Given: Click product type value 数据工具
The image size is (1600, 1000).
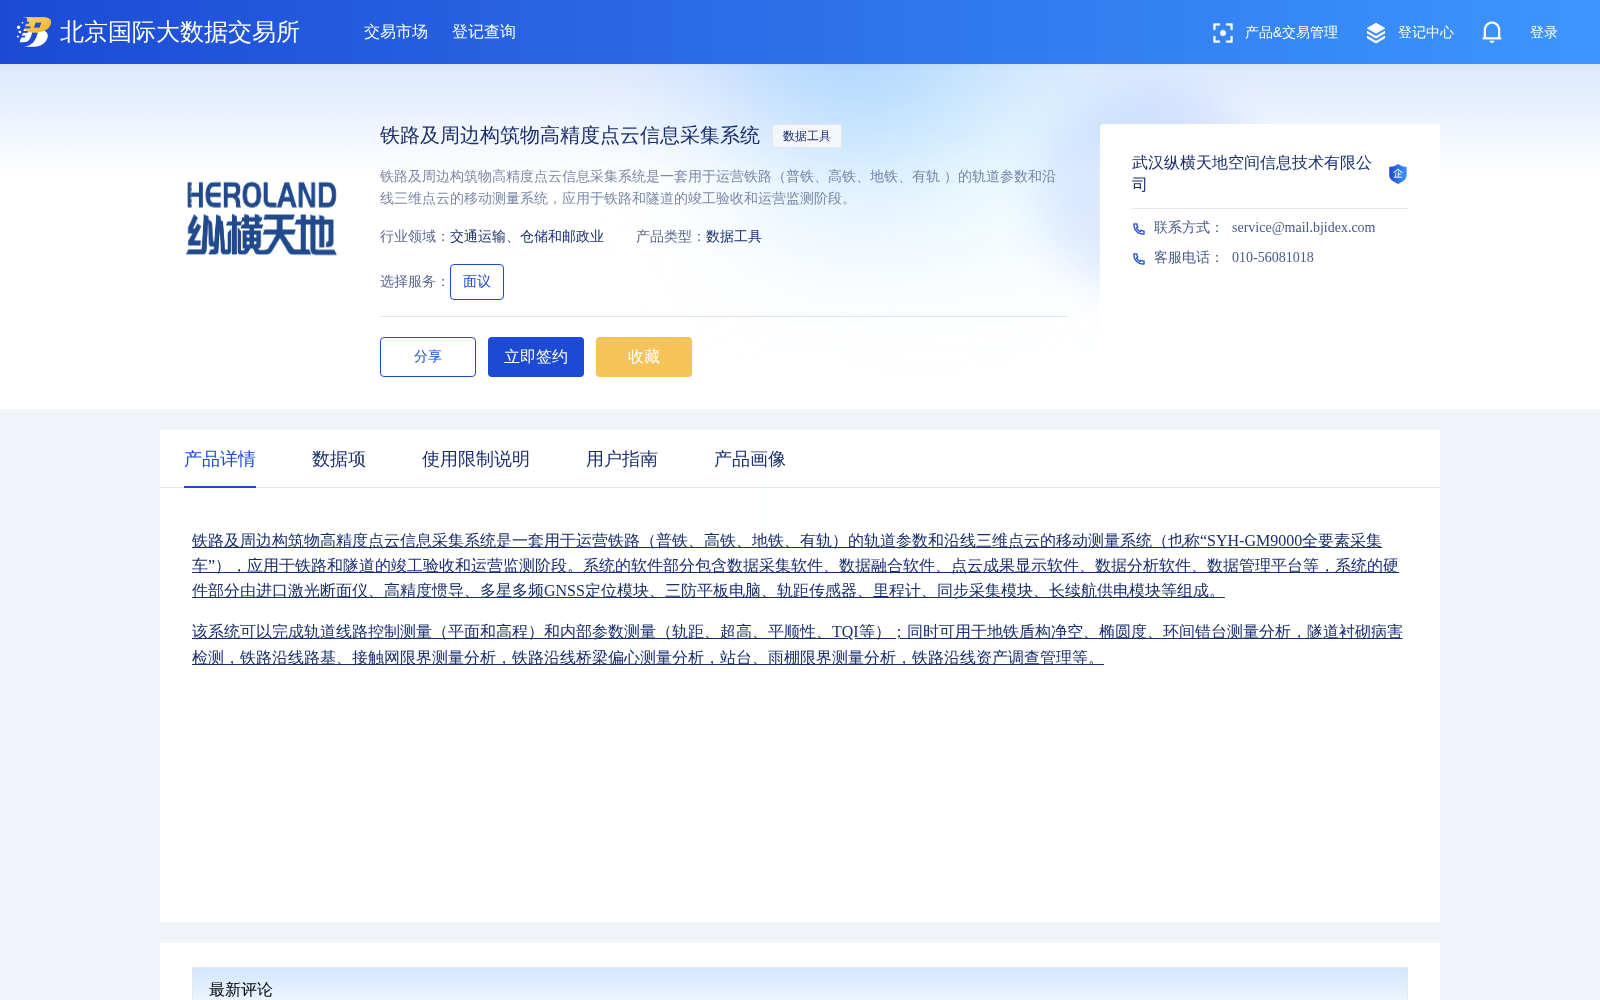Looking at the screenshot, I should [x=734, y=237].
